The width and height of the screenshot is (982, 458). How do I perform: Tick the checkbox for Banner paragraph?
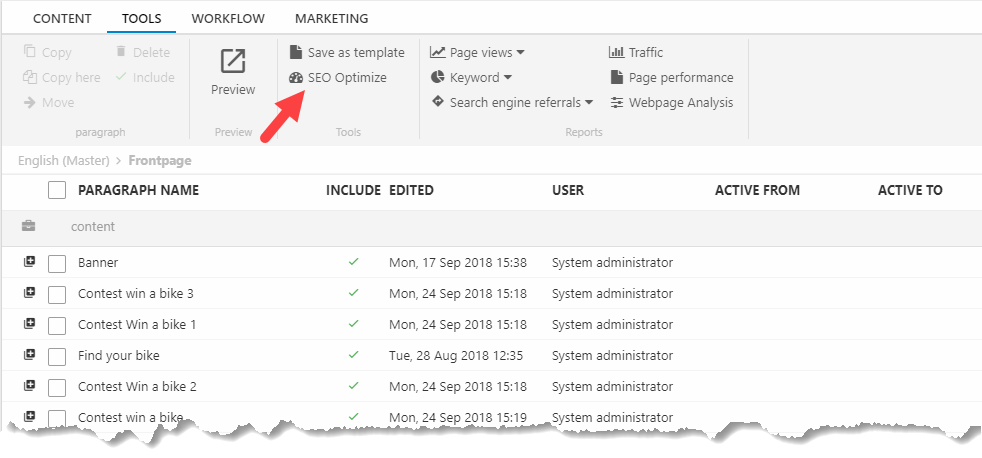click(58, 263)
